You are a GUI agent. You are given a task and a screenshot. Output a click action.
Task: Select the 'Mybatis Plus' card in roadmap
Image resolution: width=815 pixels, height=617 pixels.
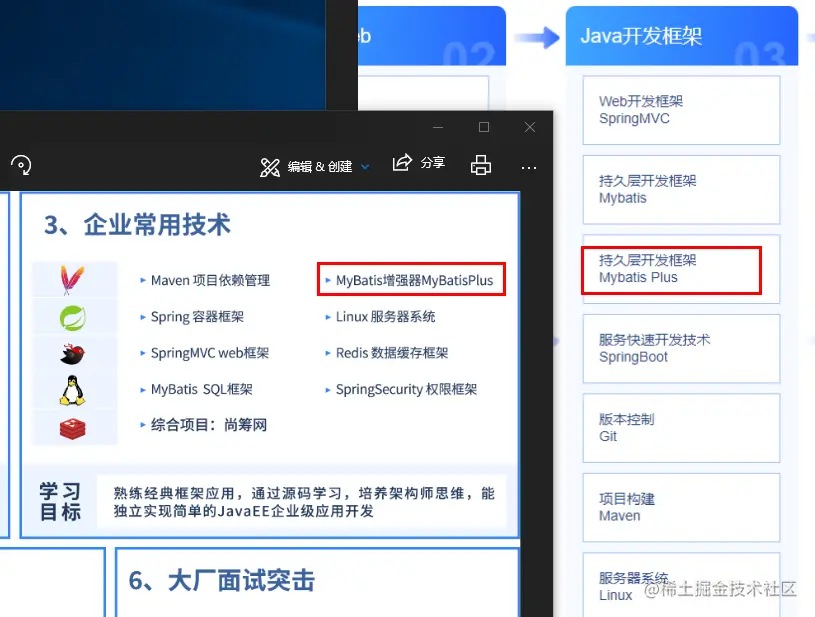(x=681, y=269)
